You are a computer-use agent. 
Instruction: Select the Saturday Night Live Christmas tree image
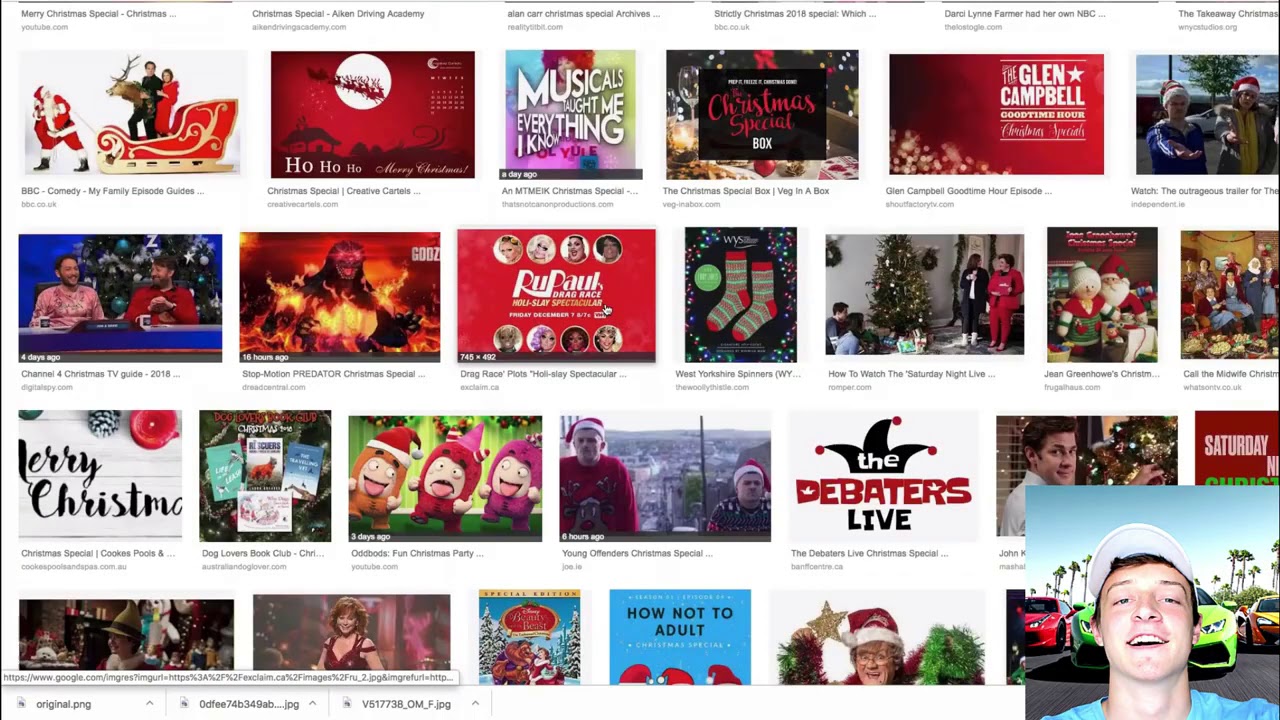click(924, 295)
